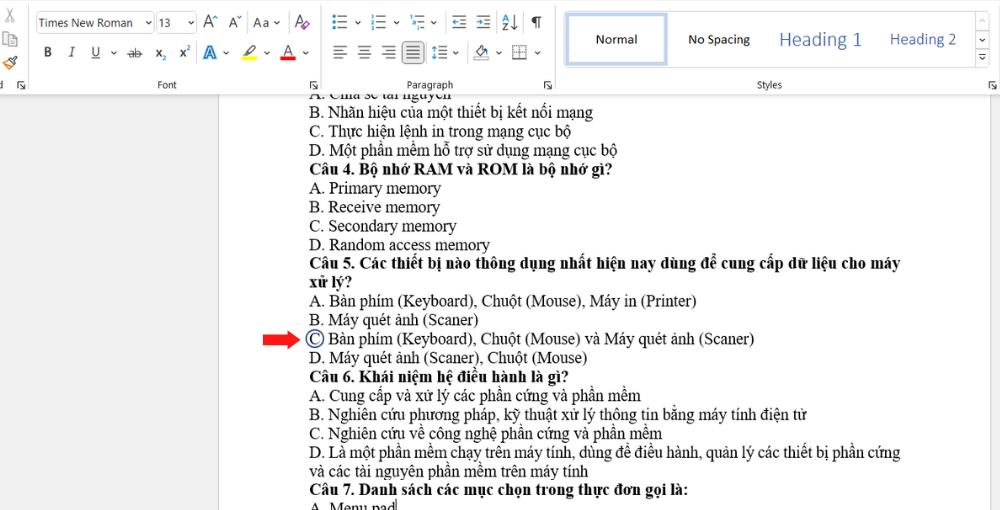1000x510 pixels.
Task: Apply subscript formatting
Action: click(161, 53)
